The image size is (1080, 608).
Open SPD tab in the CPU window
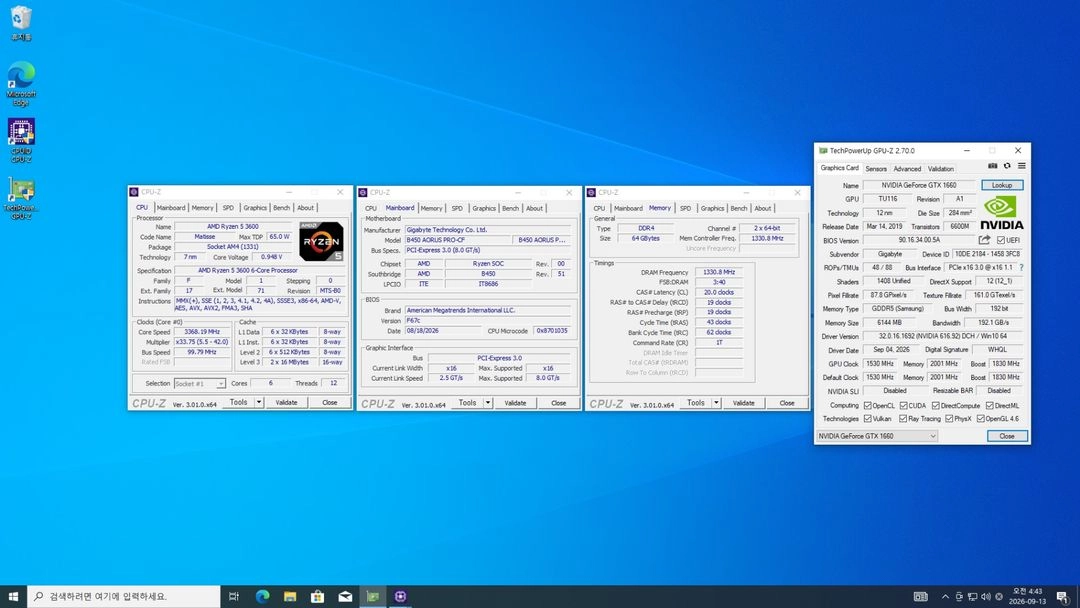coord(228,208)
